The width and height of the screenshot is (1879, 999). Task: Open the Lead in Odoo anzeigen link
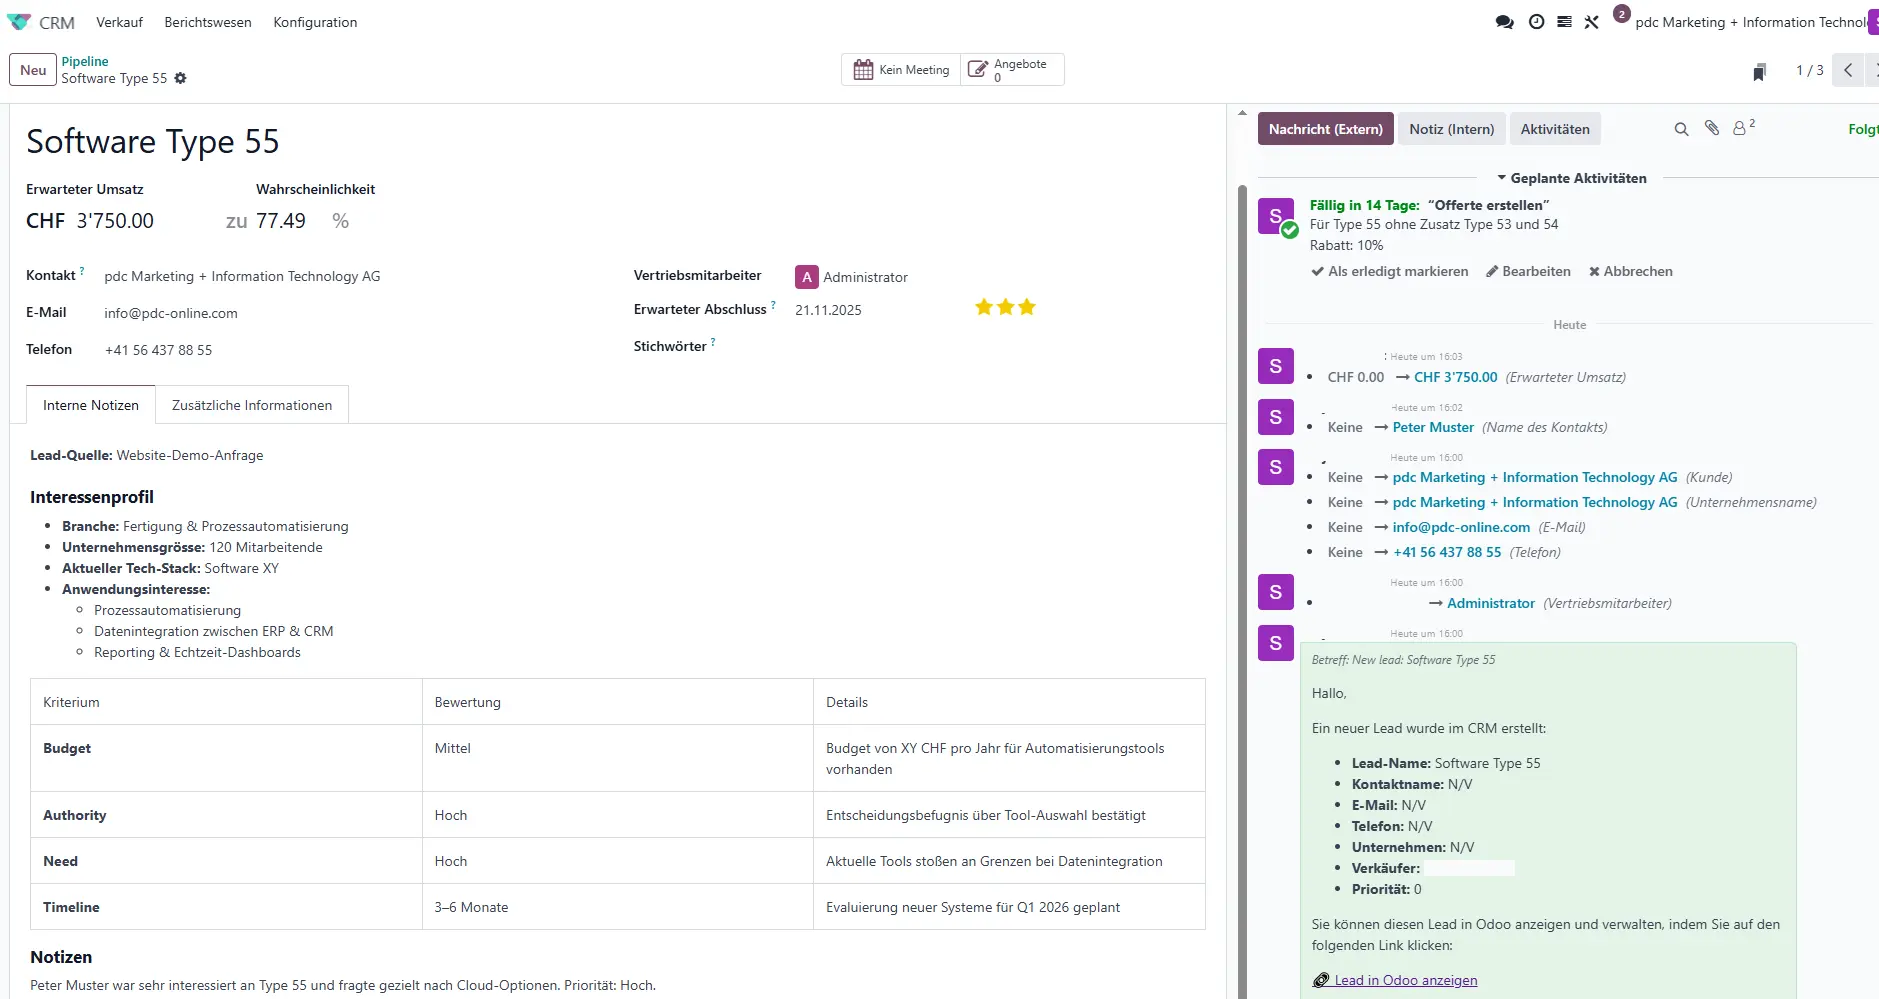click(x=1405, y=980)
